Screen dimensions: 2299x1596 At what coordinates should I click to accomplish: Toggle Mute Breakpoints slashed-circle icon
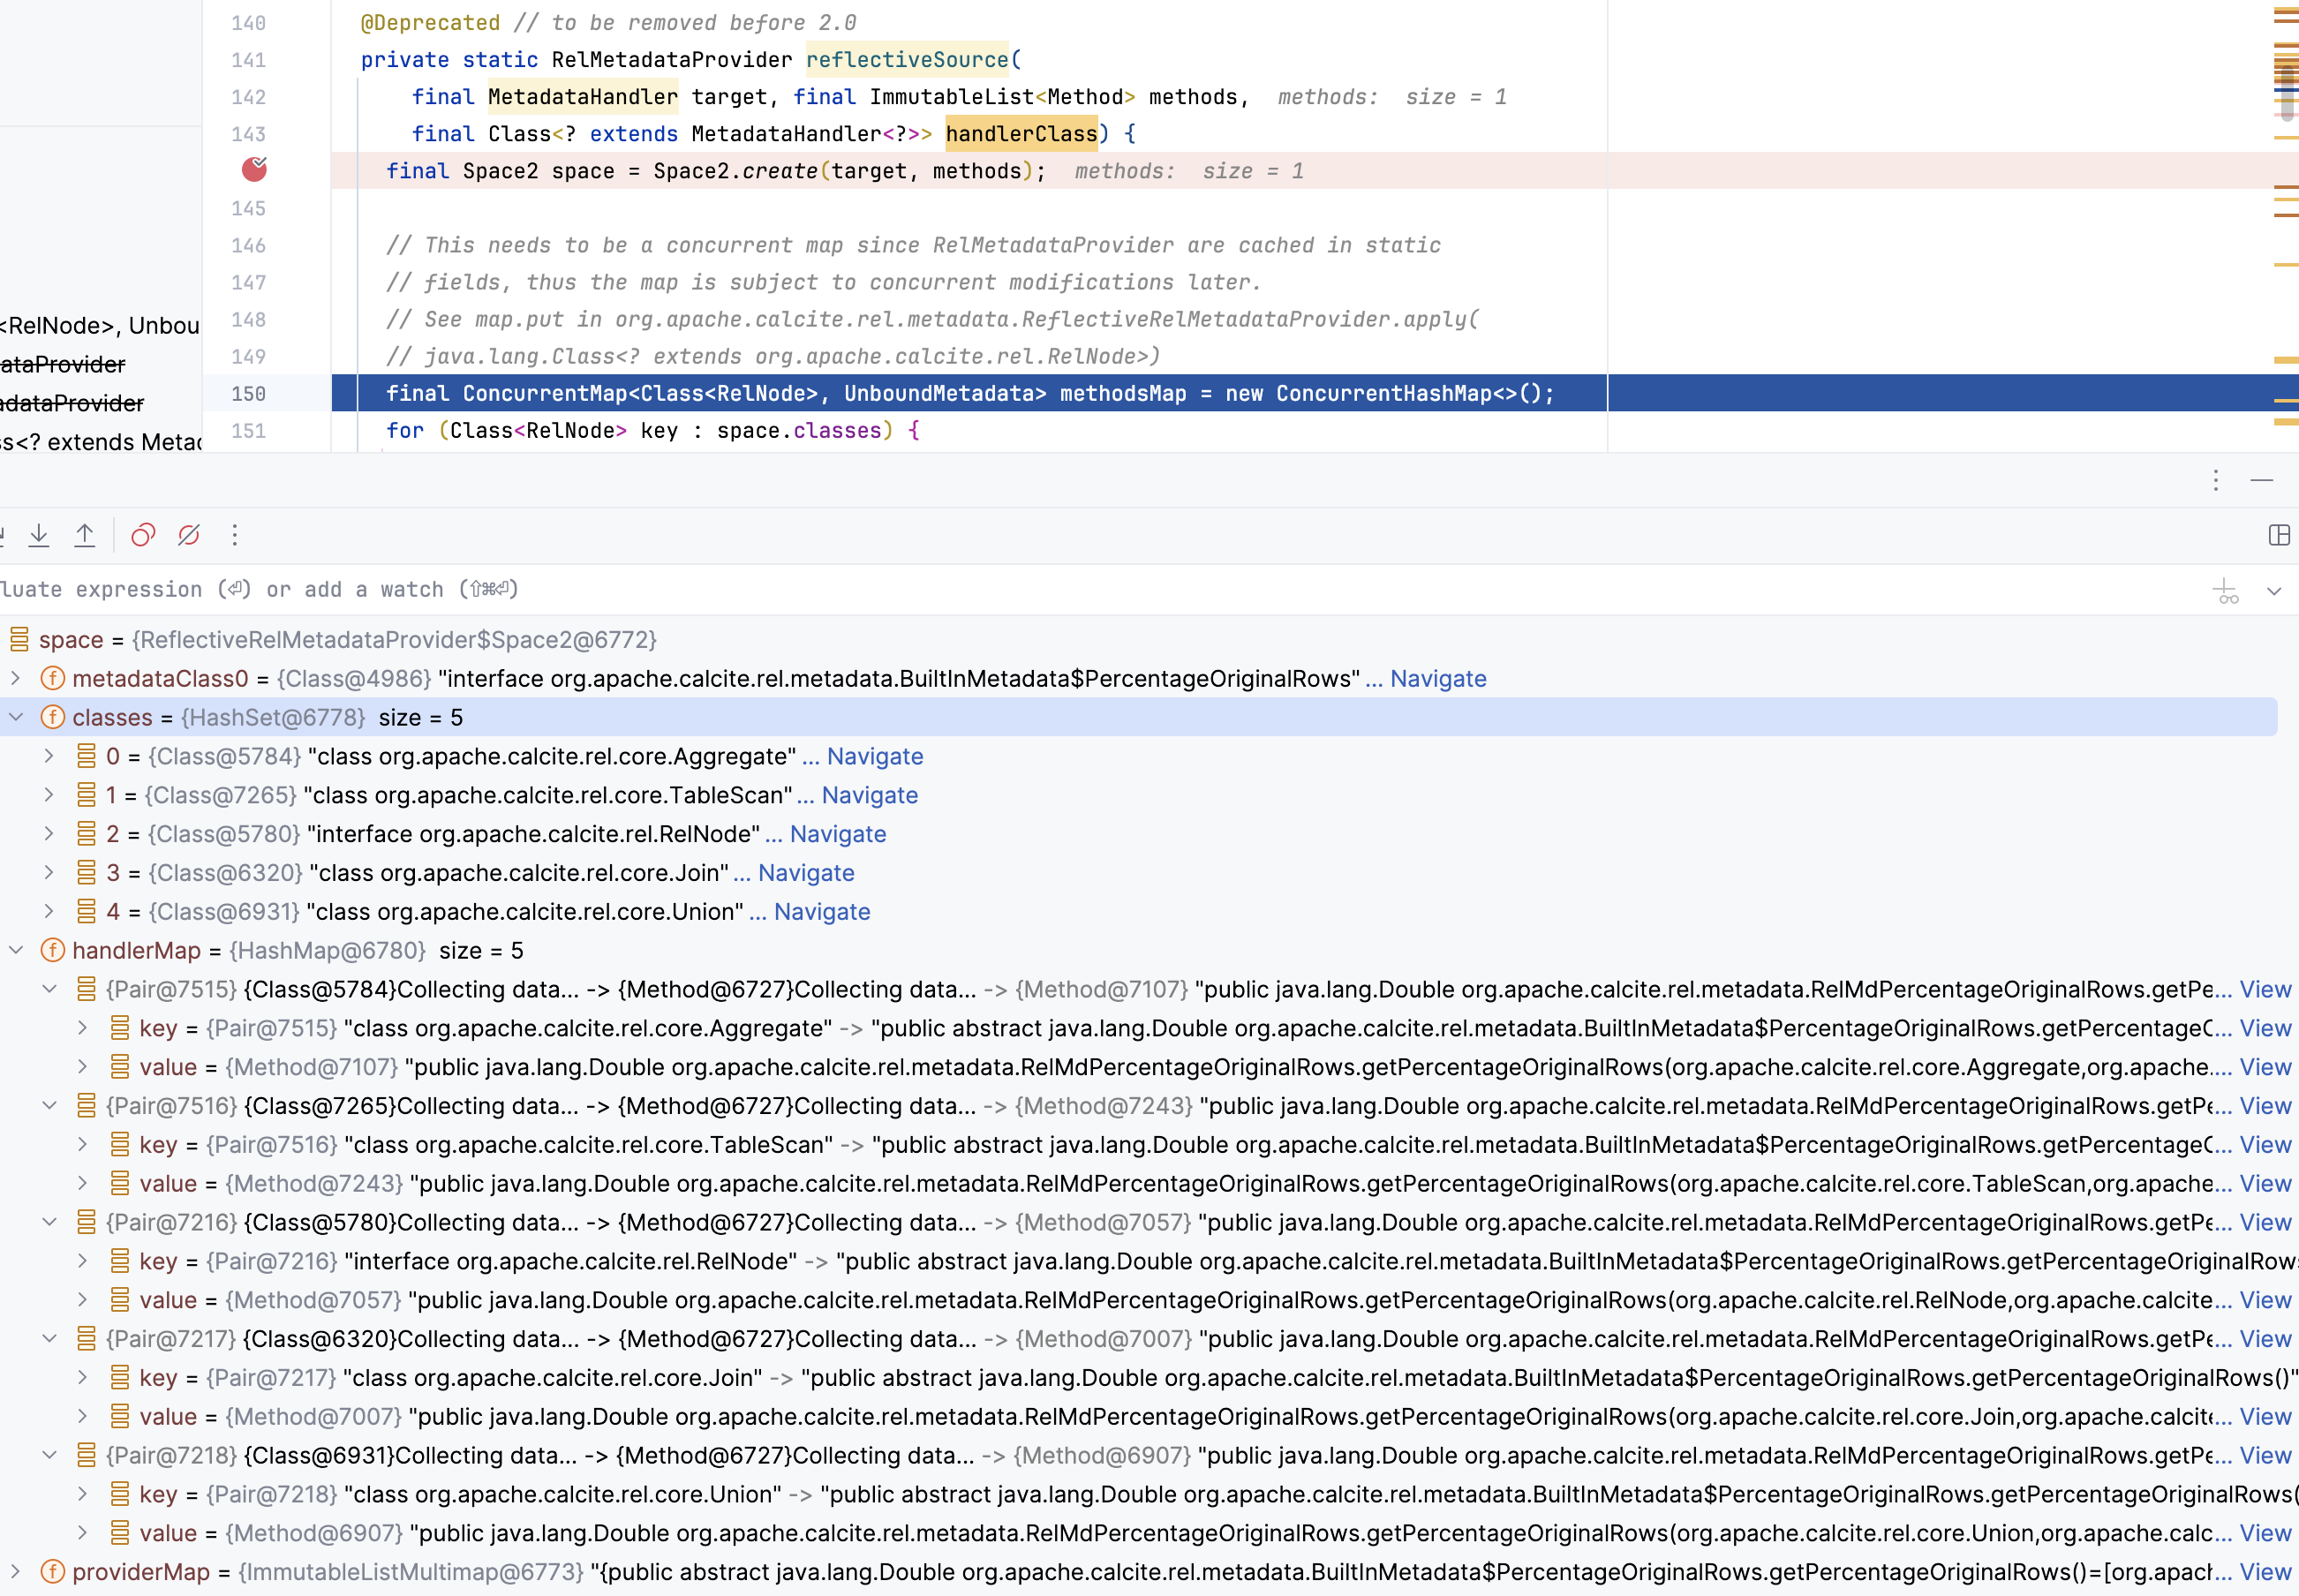[189, 536]
